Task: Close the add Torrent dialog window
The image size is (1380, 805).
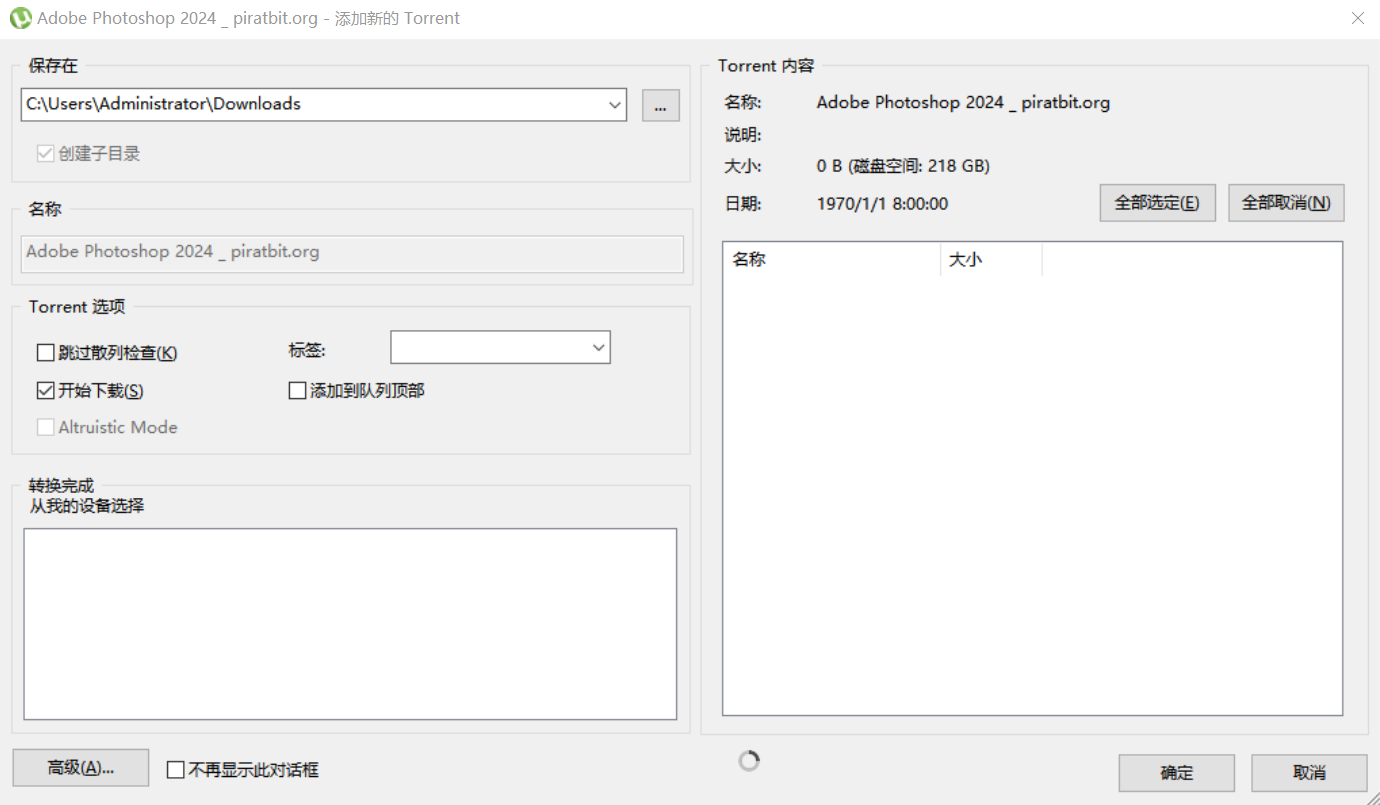Action: coord(1357,18)
